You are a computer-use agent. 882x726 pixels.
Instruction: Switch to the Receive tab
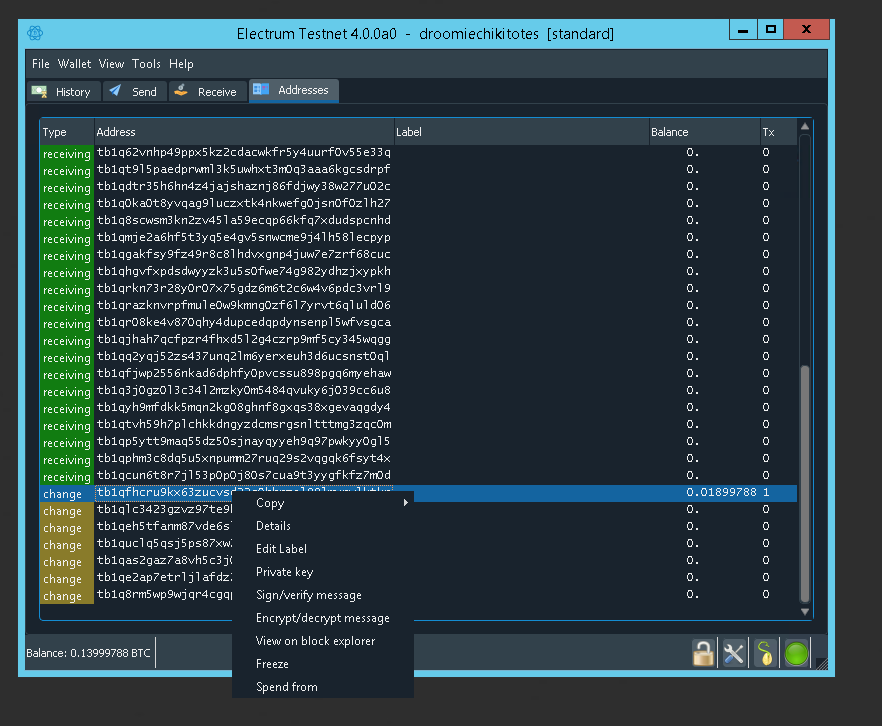point(208,92)
